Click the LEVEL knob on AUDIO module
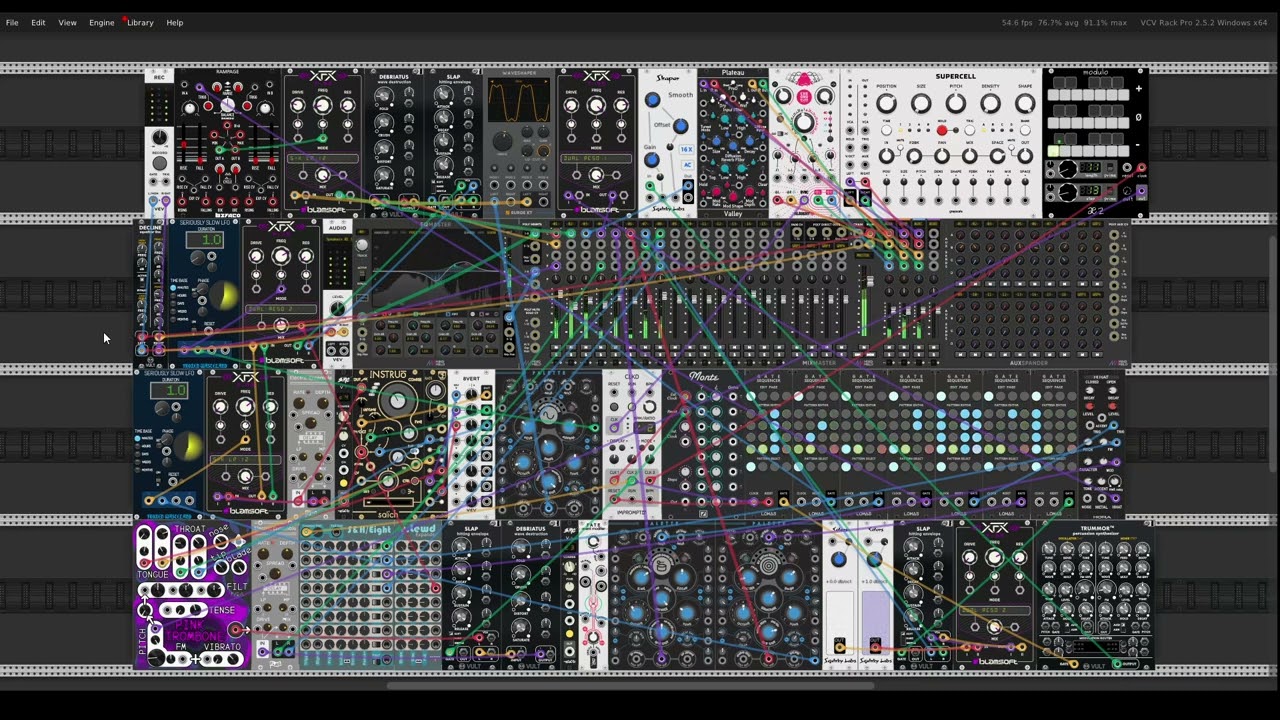The height and width of the screenshot is (720, 1280). [x=337, y=309]
